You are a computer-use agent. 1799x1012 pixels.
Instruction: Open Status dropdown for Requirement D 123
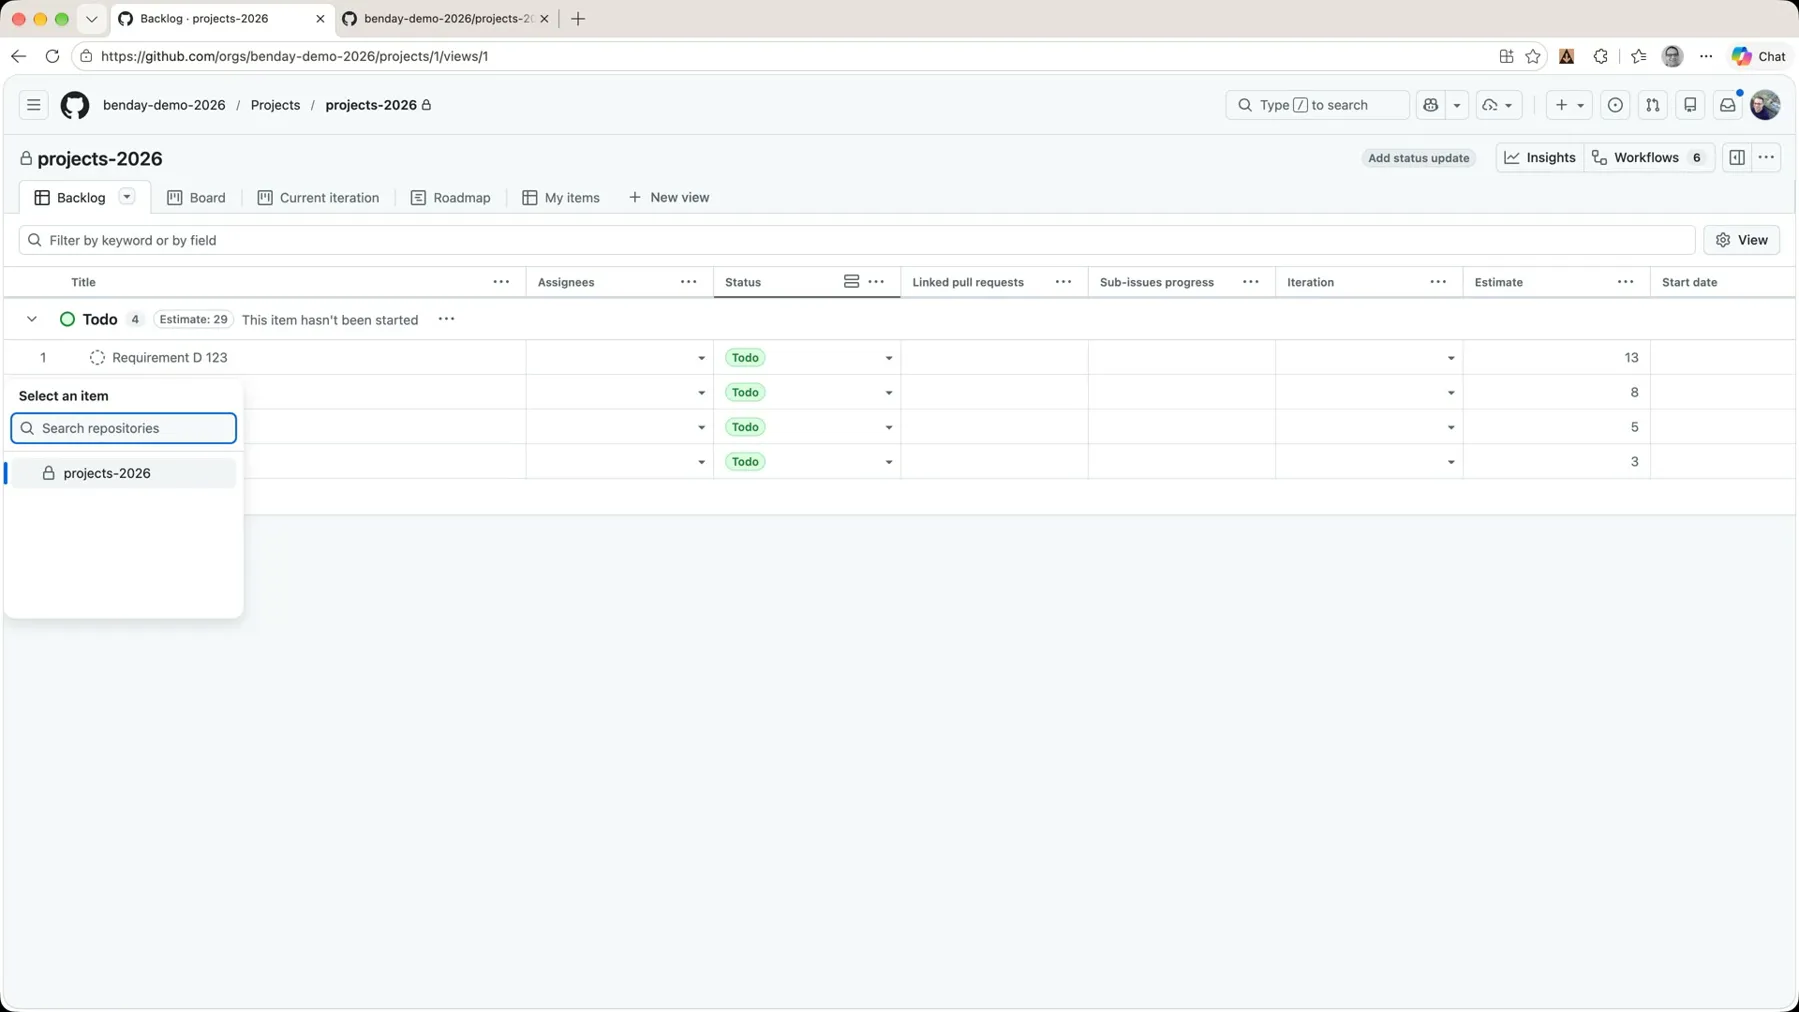pos(888,358)
